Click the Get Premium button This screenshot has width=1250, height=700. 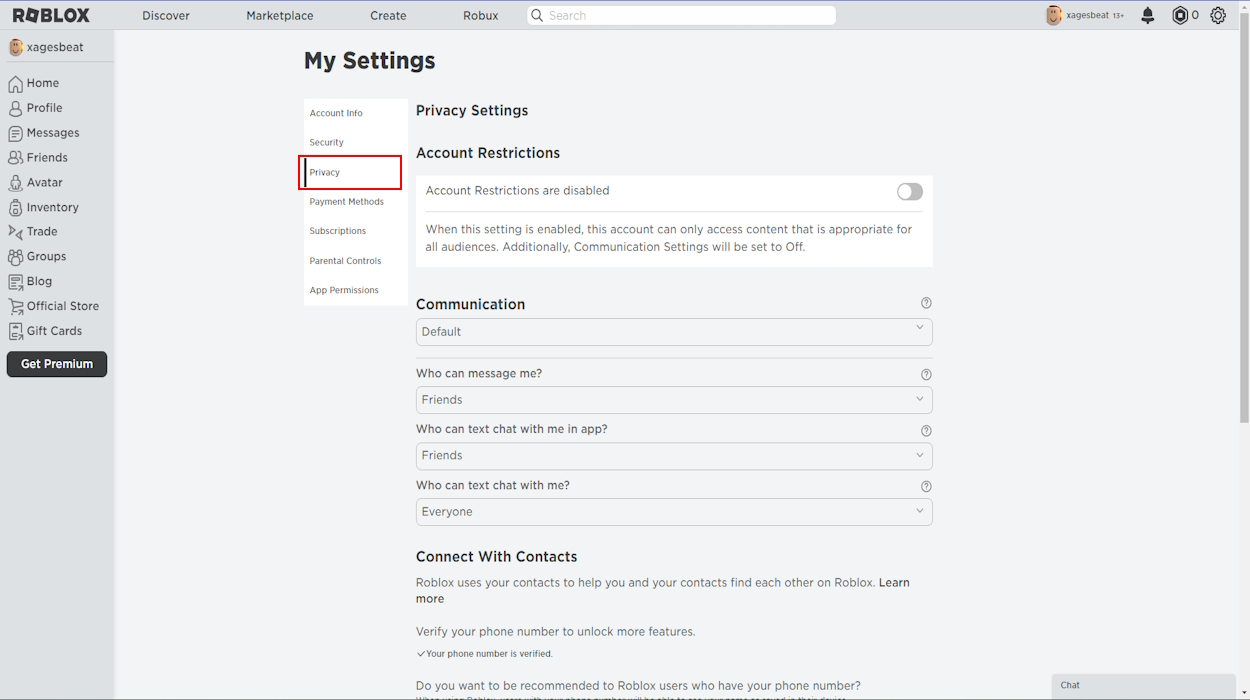point(56,364)
